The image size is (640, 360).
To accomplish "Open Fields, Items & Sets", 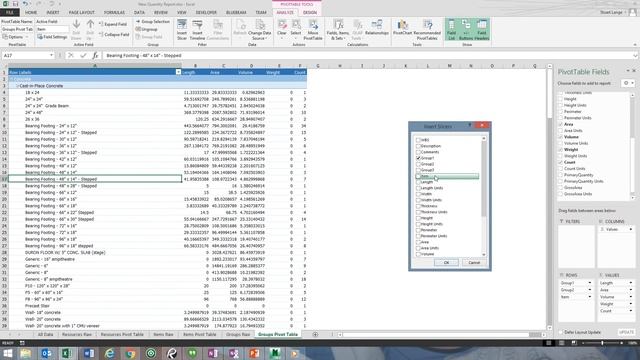I will click(338, 29).
